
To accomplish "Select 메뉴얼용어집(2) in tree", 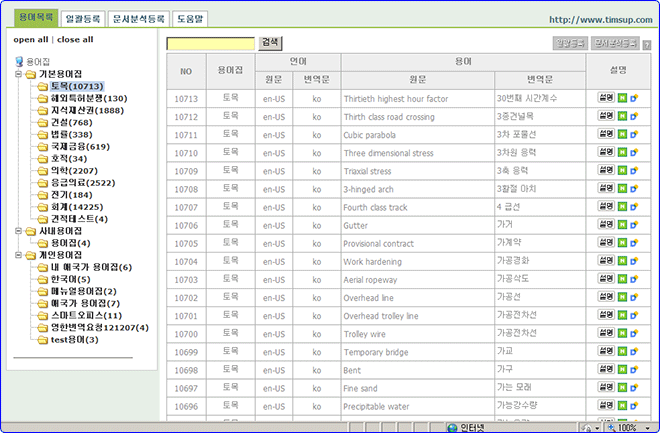I will pyautogui.click(x=83, y=292).
